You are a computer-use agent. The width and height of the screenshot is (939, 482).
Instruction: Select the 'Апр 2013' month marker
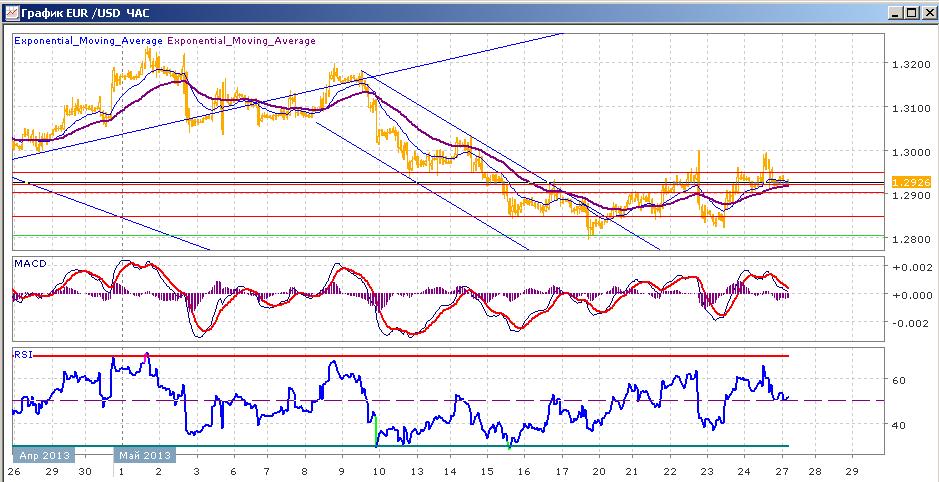[43, 455]
